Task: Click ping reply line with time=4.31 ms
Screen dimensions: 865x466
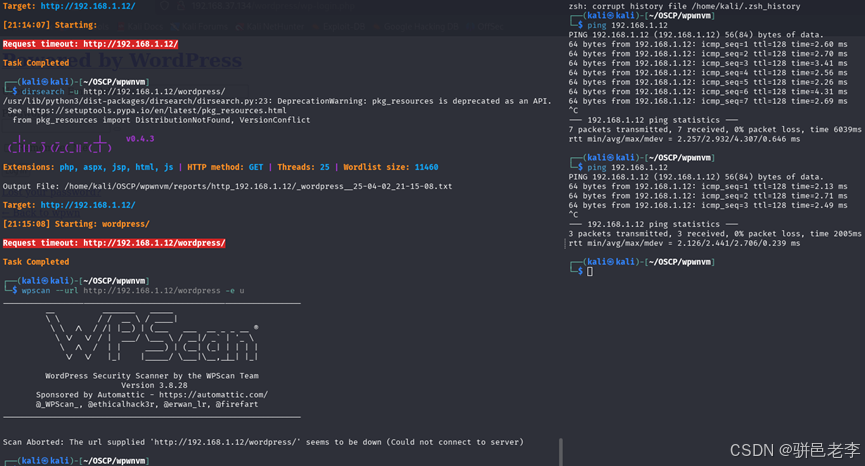Action: [x=708, y=92]
